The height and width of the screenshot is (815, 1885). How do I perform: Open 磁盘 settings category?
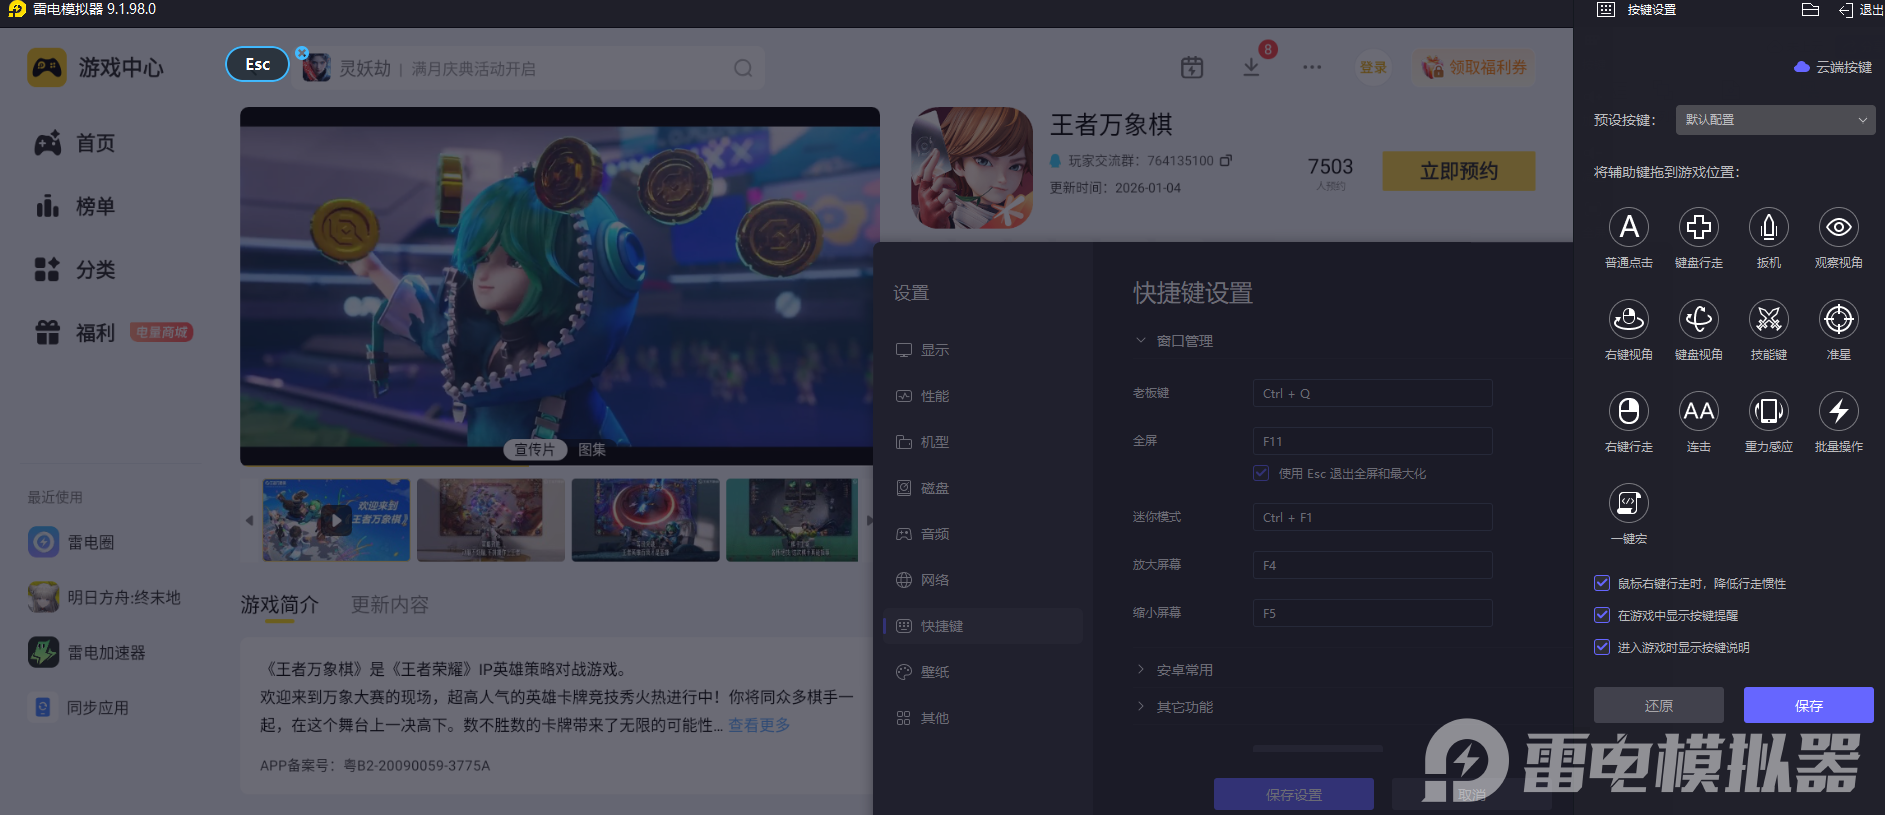coord(983,488)
